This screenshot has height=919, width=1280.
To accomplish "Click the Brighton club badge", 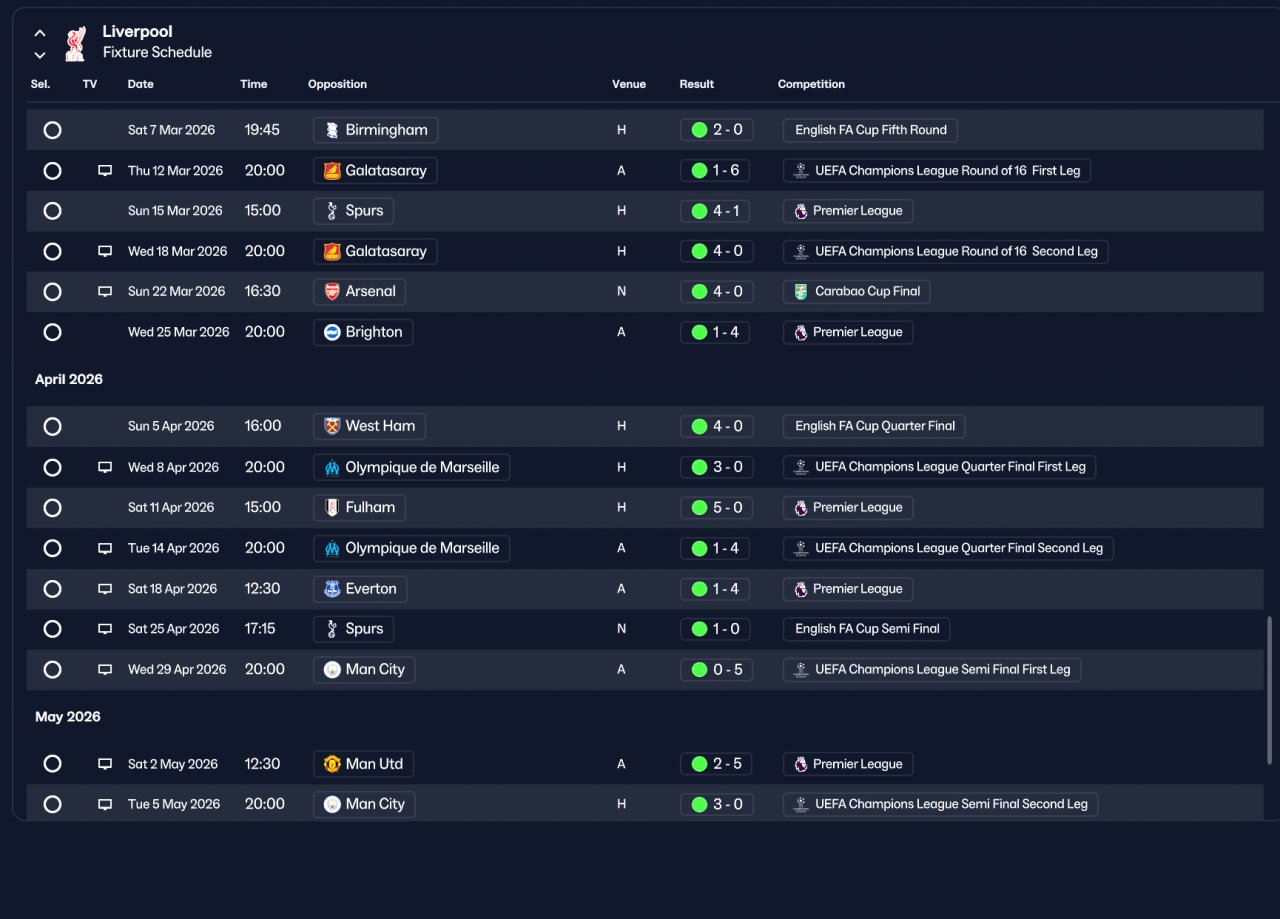I will (332, 332).
